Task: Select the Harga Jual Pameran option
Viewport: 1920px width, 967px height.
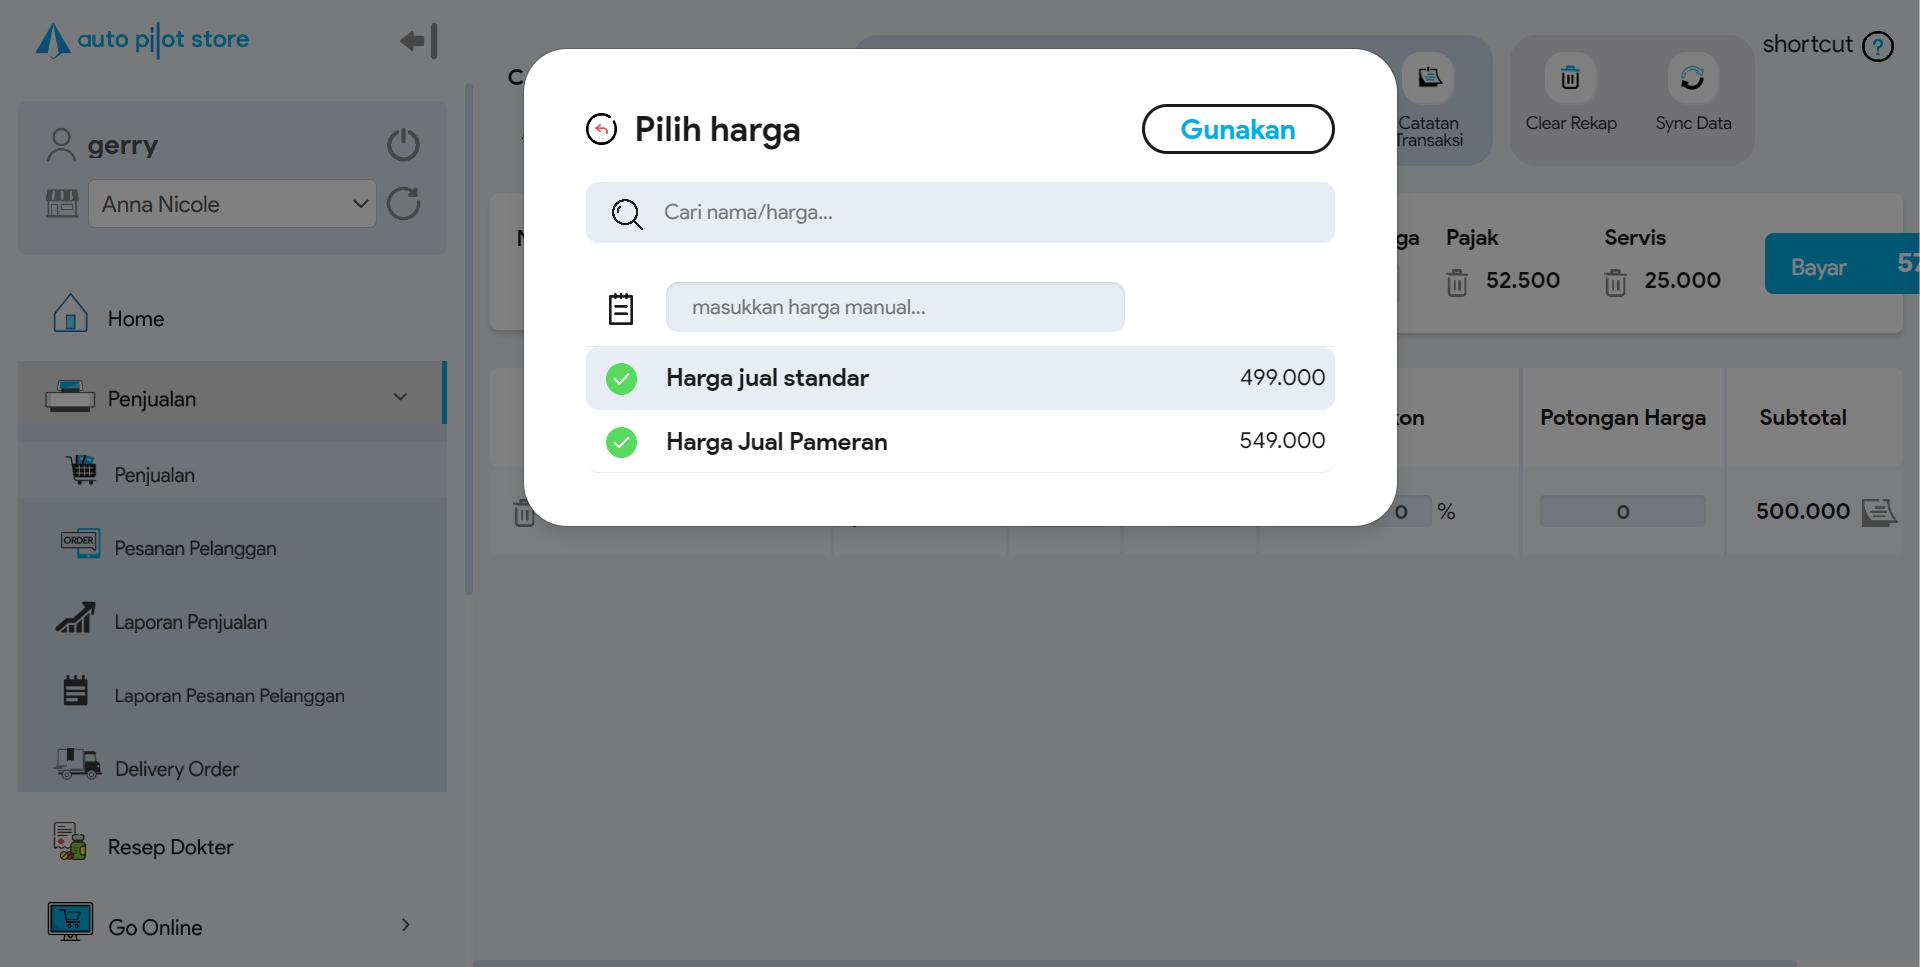Action: [x=959, y=441]
